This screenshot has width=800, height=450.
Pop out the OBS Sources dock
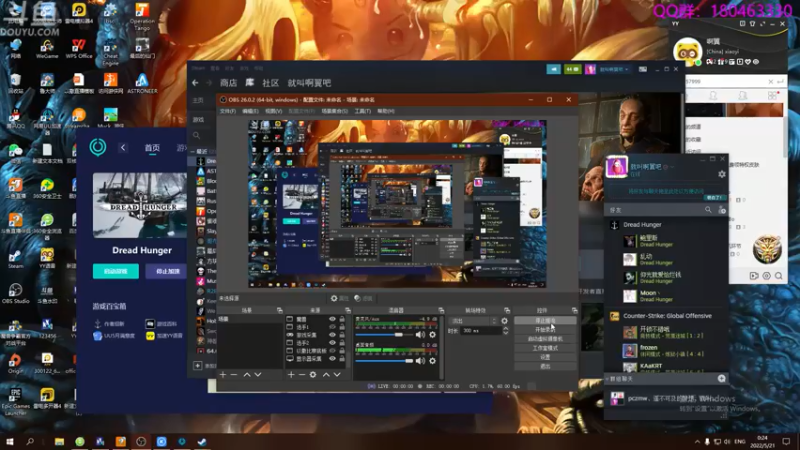point(348,310)
